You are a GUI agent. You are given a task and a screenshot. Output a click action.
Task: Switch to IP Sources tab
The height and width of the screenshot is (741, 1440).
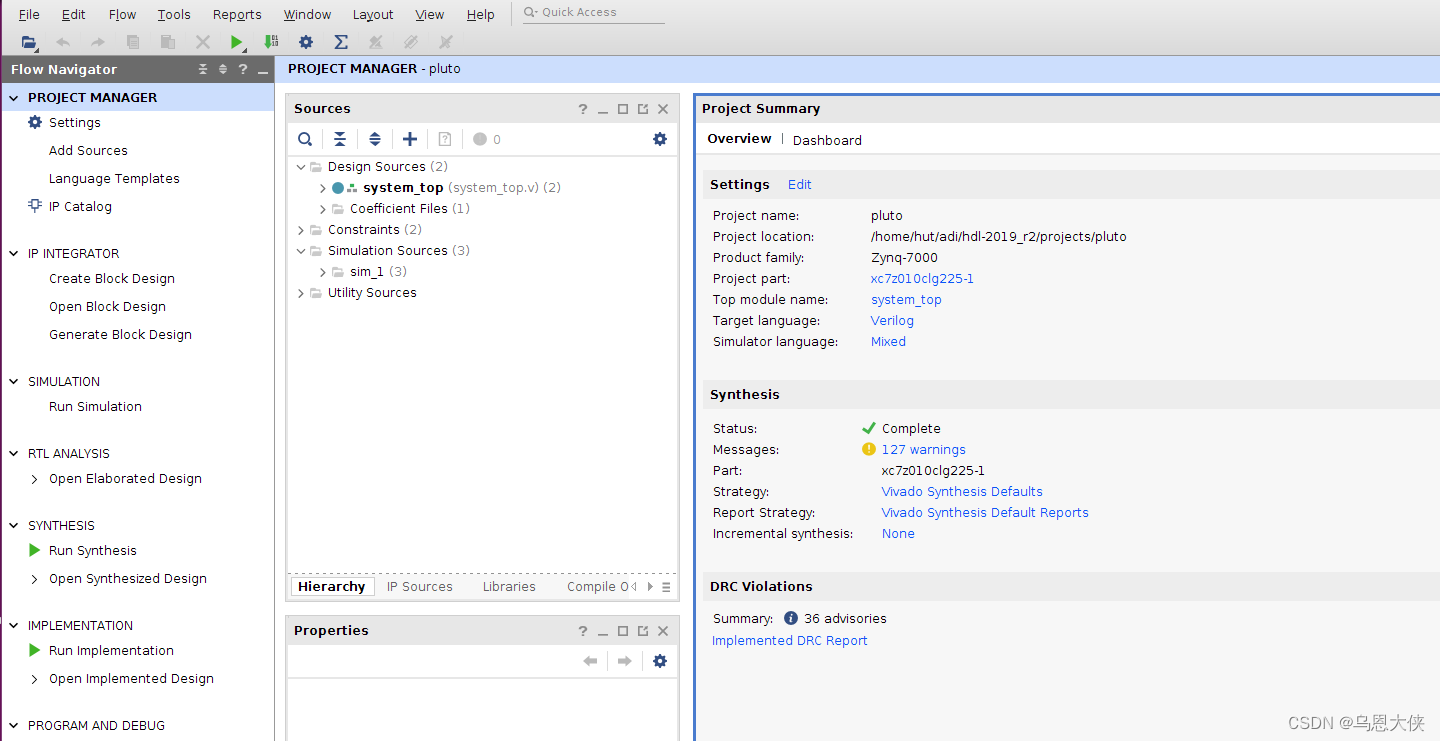coord(420,587)
